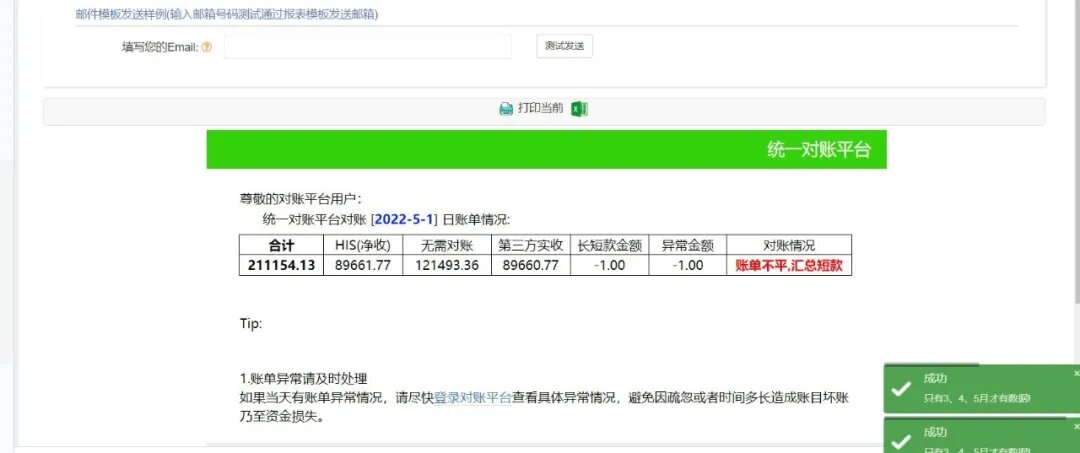Click the 211154.13 total amount cell

tap(281, 265)
